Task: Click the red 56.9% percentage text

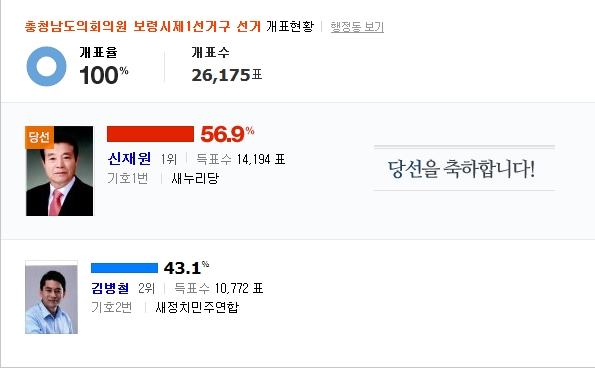Action: click(227, 134)
